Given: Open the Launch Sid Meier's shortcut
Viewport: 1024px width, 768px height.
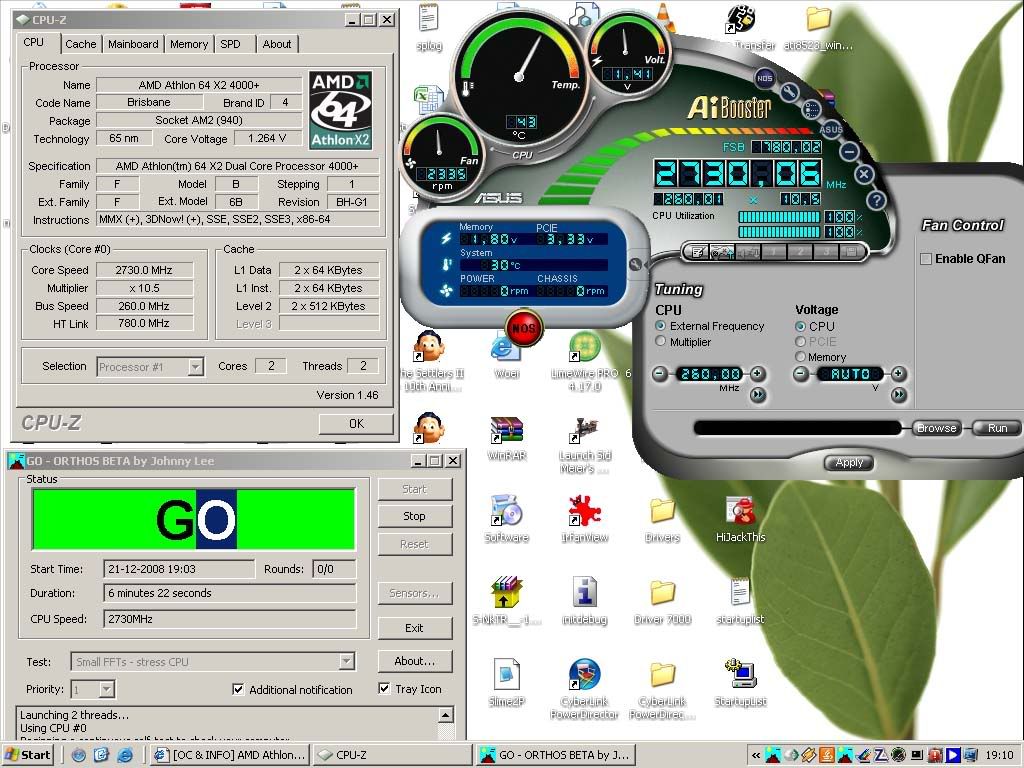Looking at the screenshot, I should pos(584,445).
